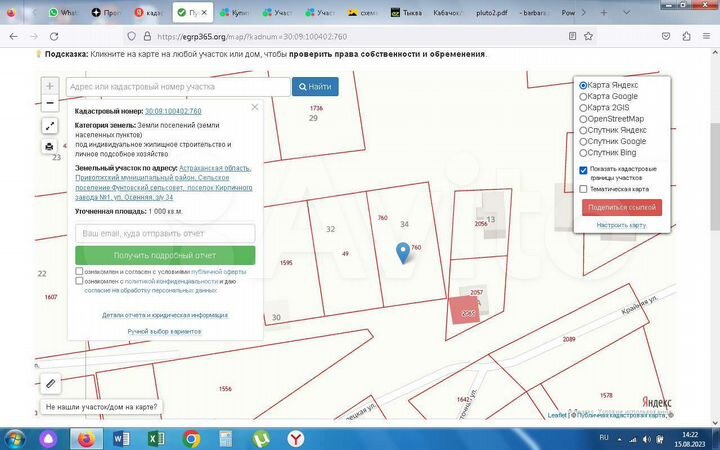Enable the Тематическая карта checkbox

583,188
